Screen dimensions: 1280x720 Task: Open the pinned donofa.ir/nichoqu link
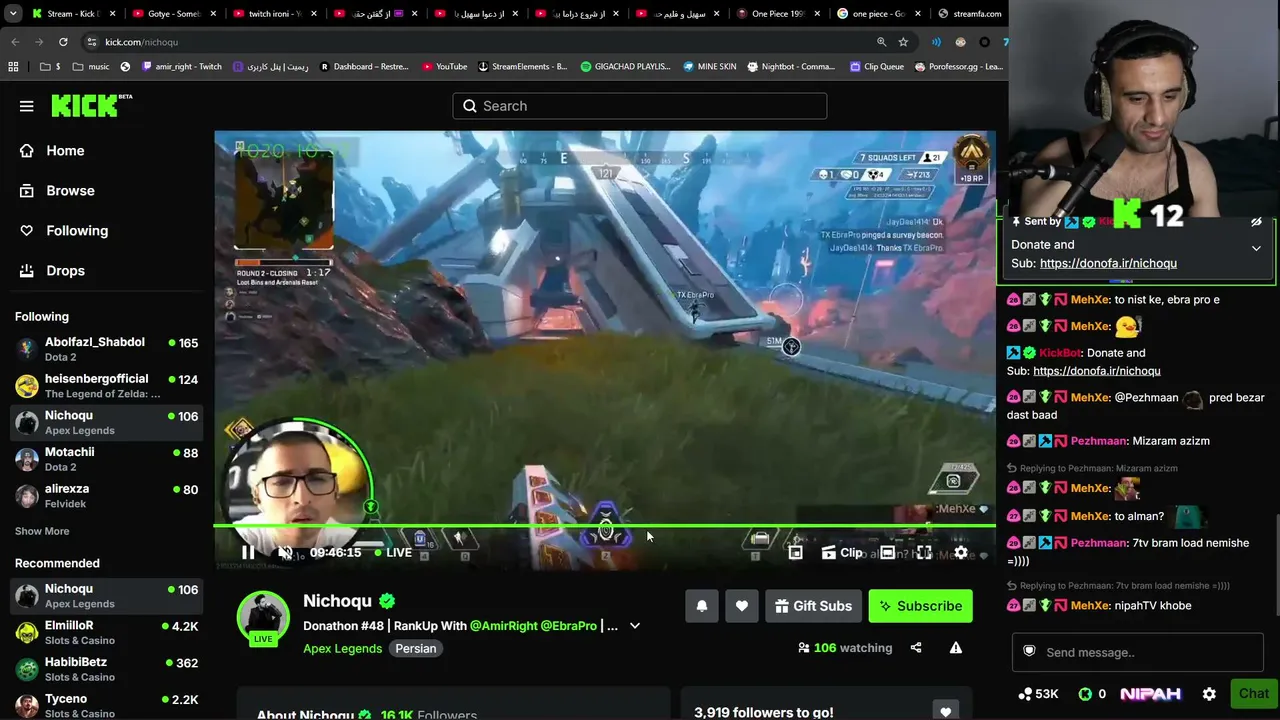point(1108,263)
